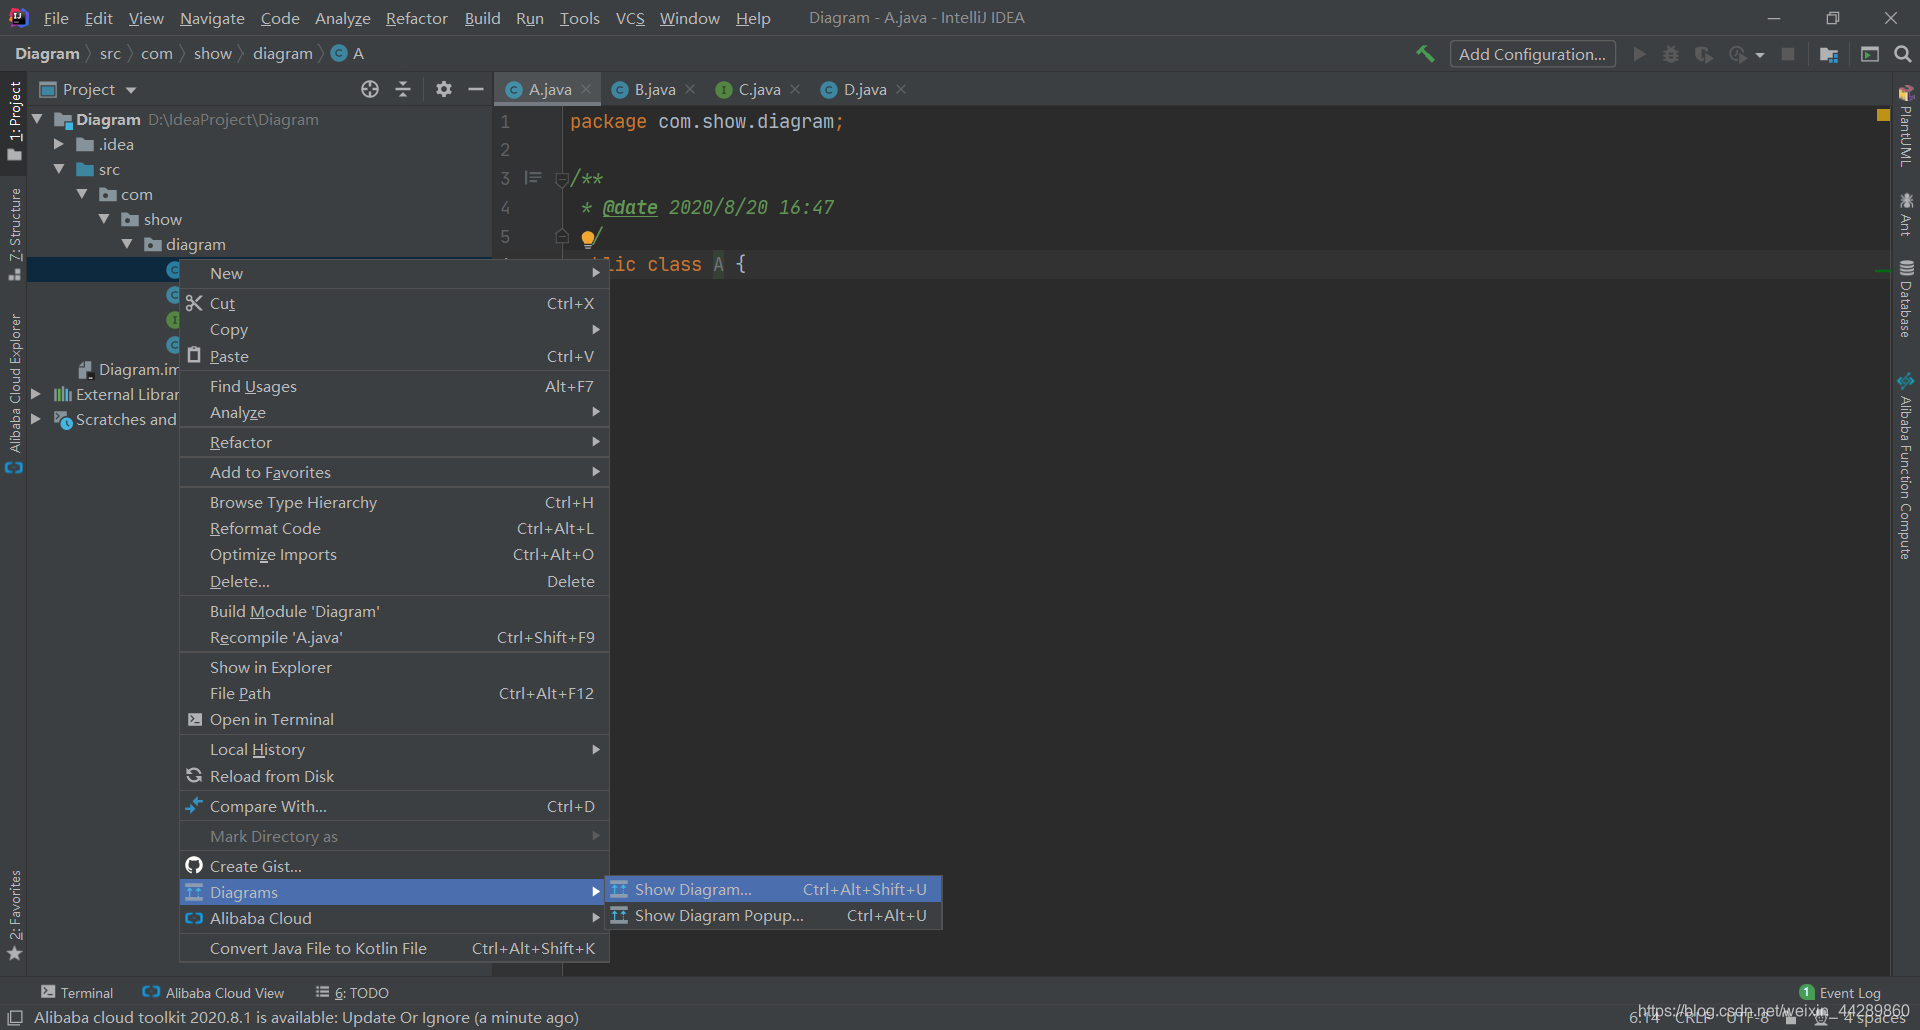Open the Terminal tool window button
This screenshot has width=1920, height=1030.
coord(77,992)
